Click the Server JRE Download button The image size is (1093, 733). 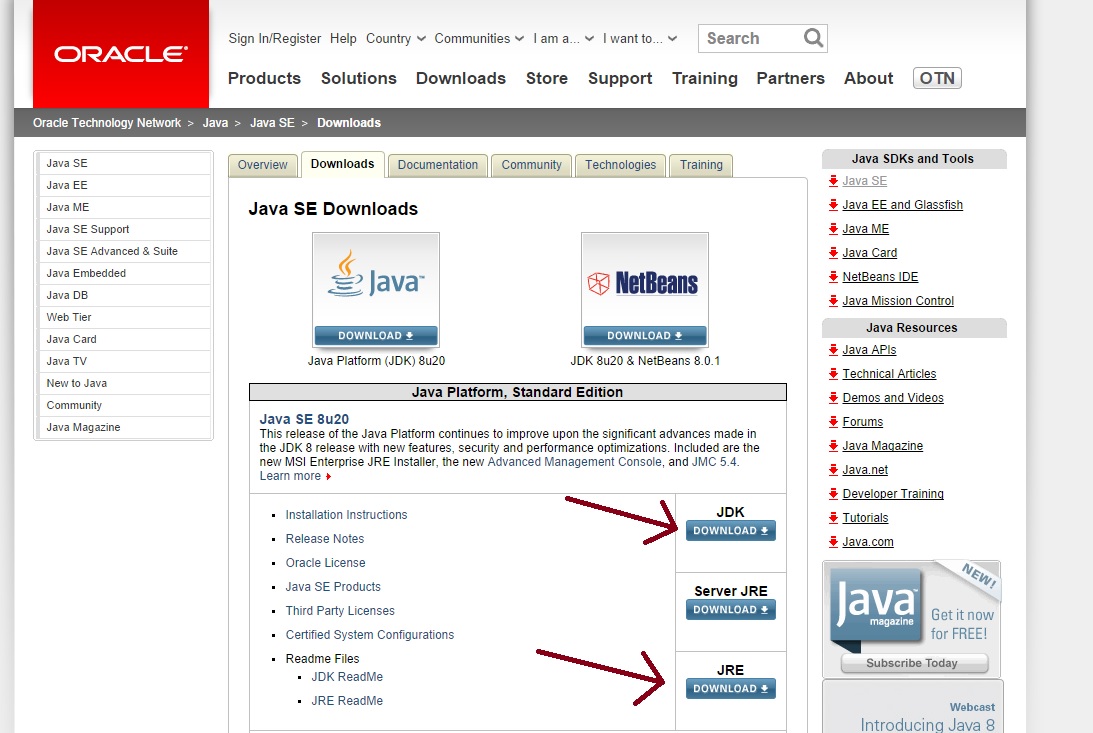(x=731, y=610)
